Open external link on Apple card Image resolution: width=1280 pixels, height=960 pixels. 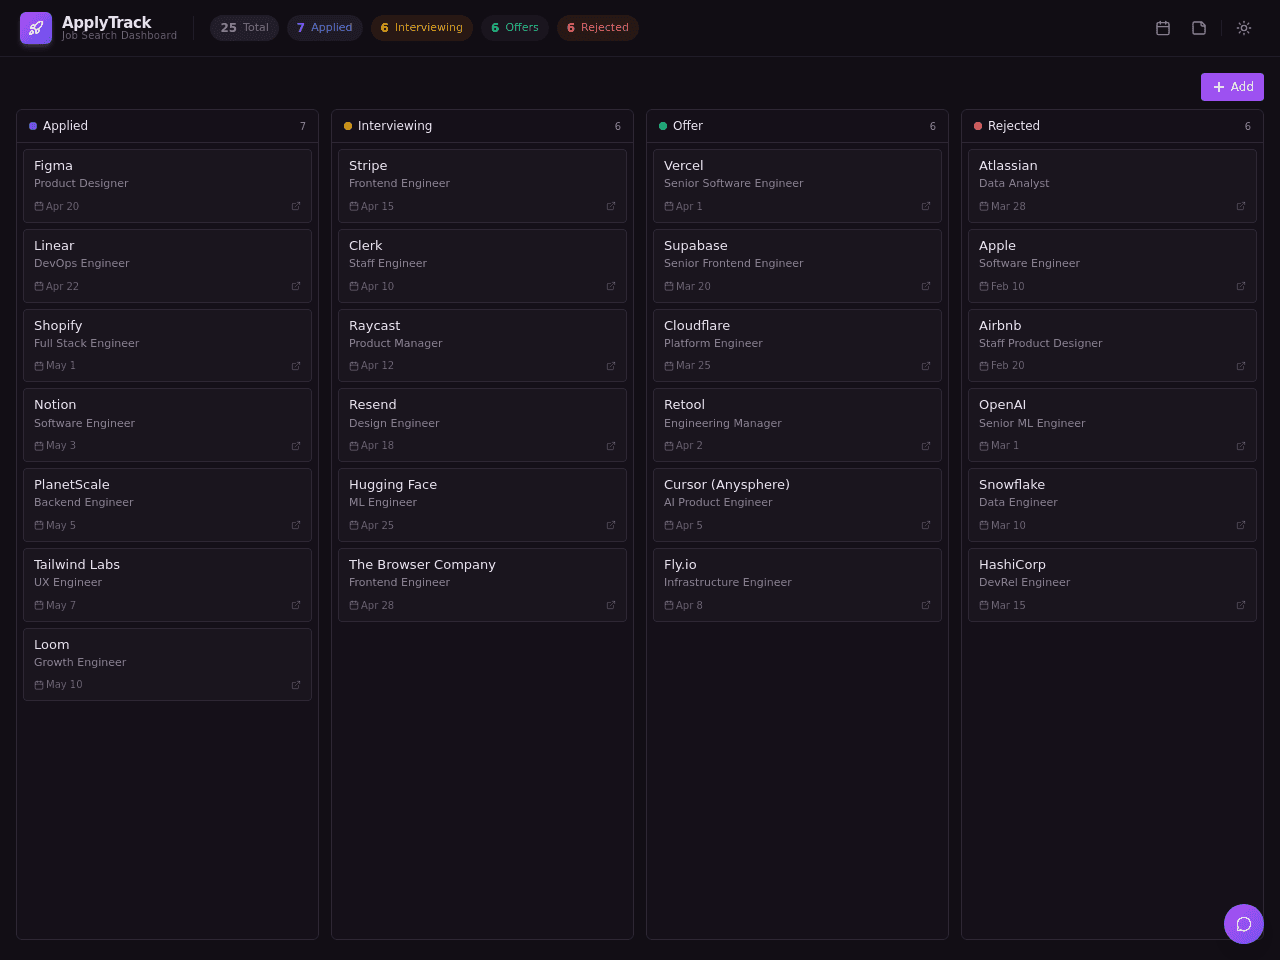(x=1241, y=286)
